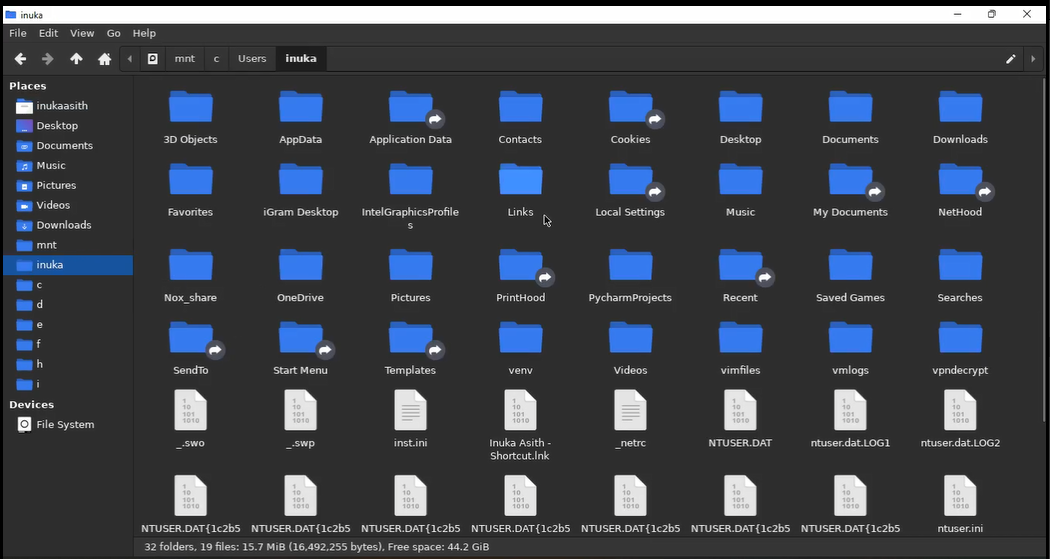The width and height of the screenshot is (1050, 559).
Task: Go to parent folder with up arrow
Action: point(76,59)
